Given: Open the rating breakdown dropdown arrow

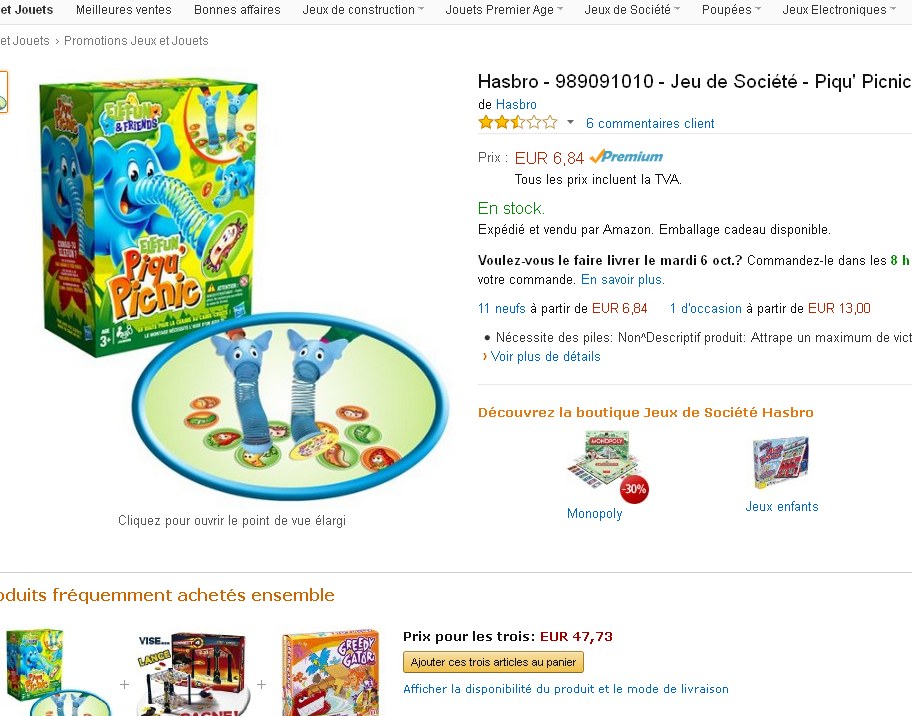Looking at the screenshot, I should [571, 122].
